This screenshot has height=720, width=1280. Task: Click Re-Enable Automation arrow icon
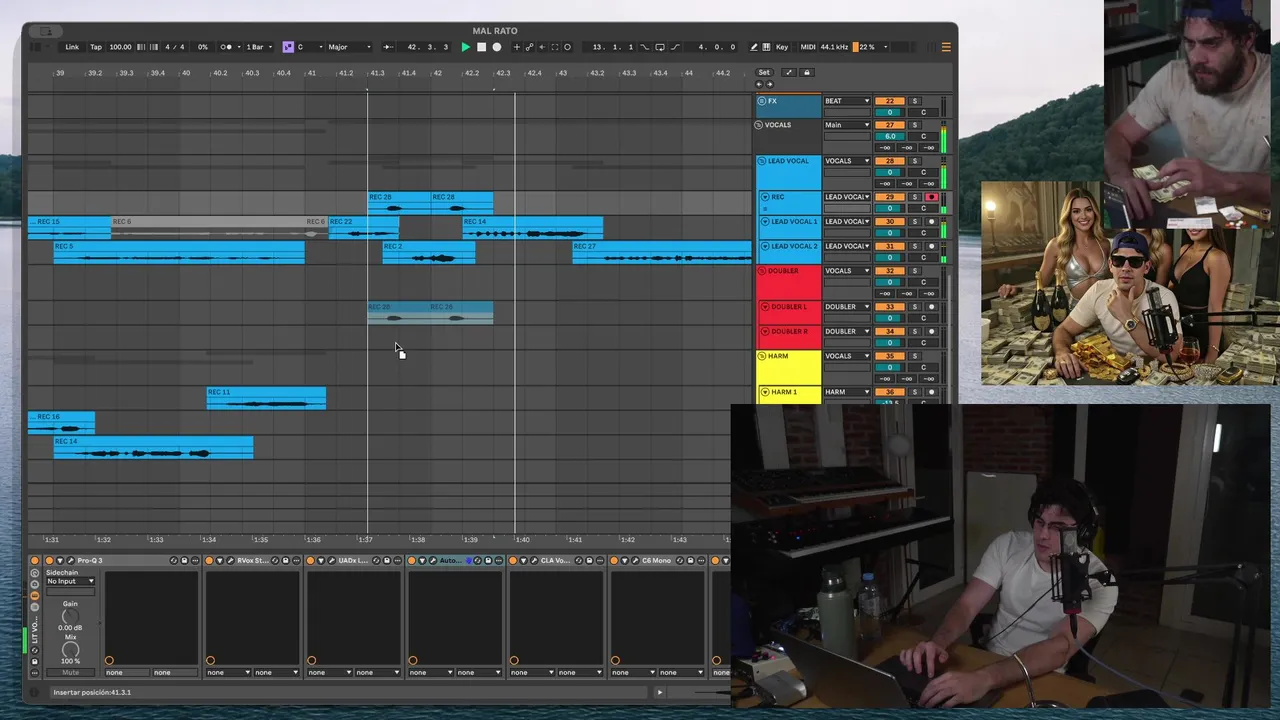[542, 47]
